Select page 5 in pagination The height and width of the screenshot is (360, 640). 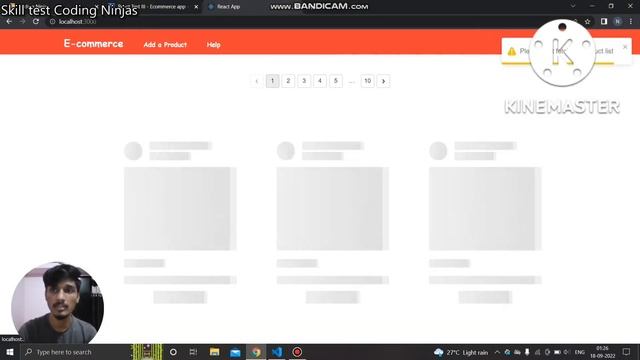click(336, 81)
